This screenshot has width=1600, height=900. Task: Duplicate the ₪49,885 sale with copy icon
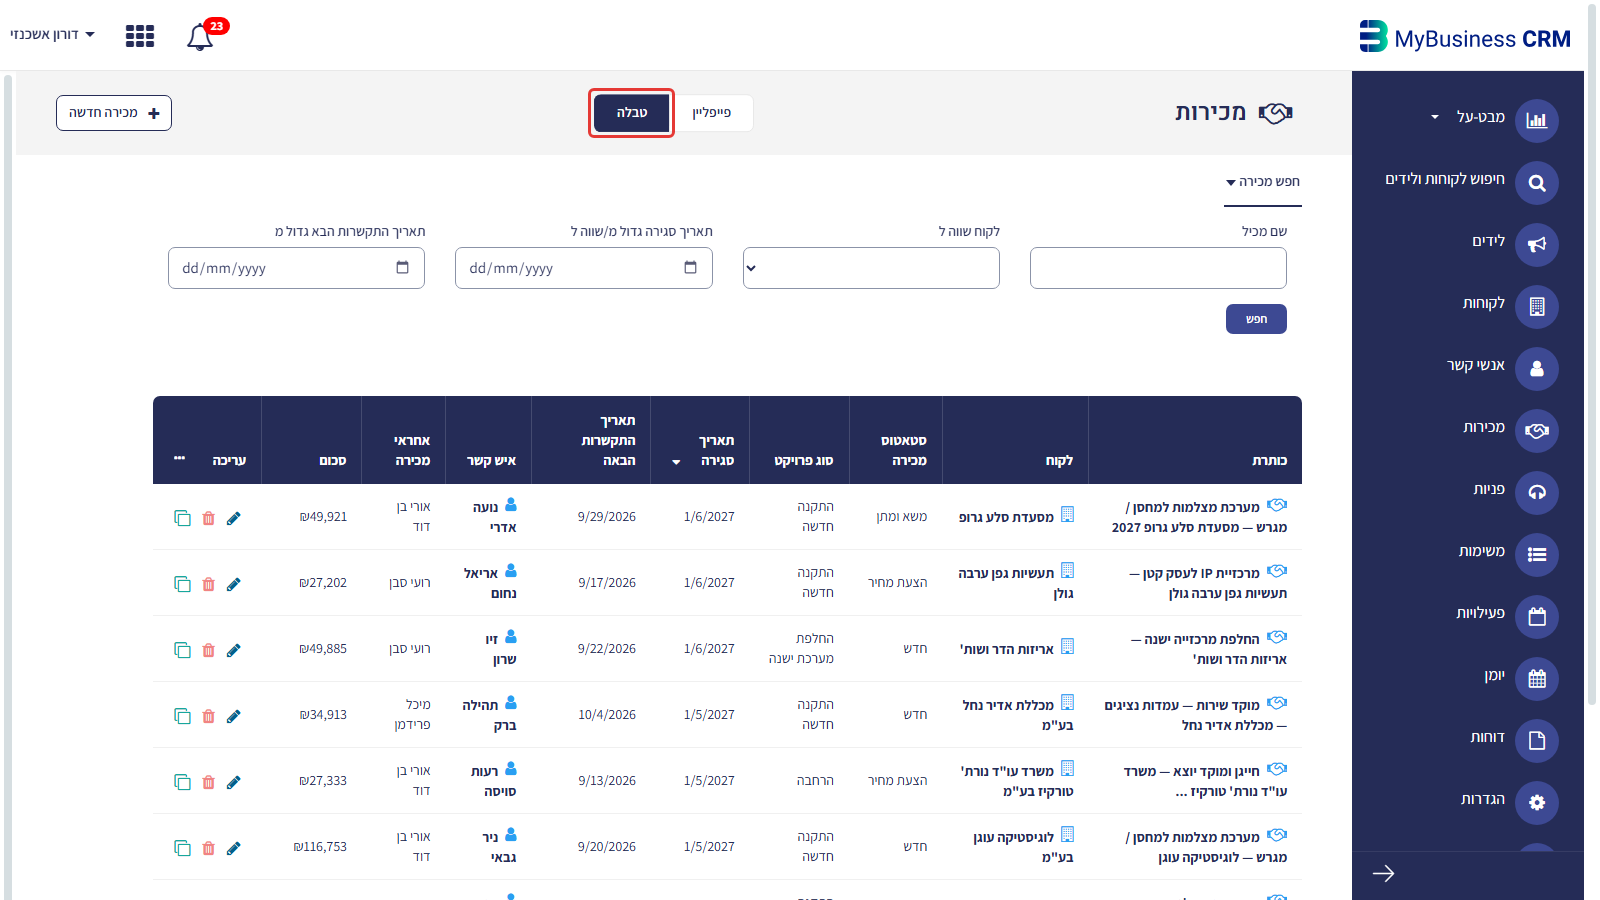click(182, 650)
